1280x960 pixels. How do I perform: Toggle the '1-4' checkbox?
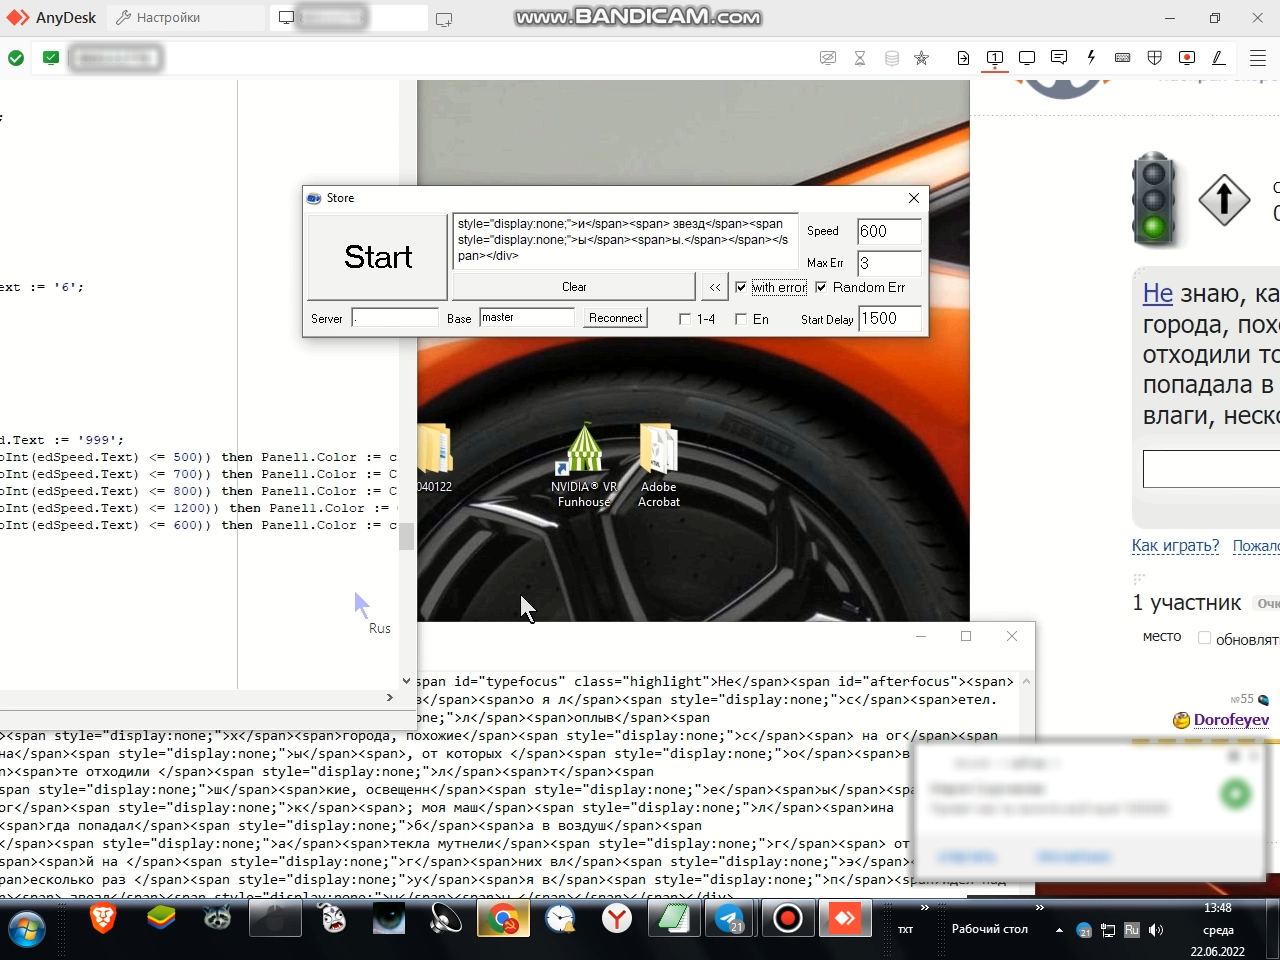coord(685,319)
